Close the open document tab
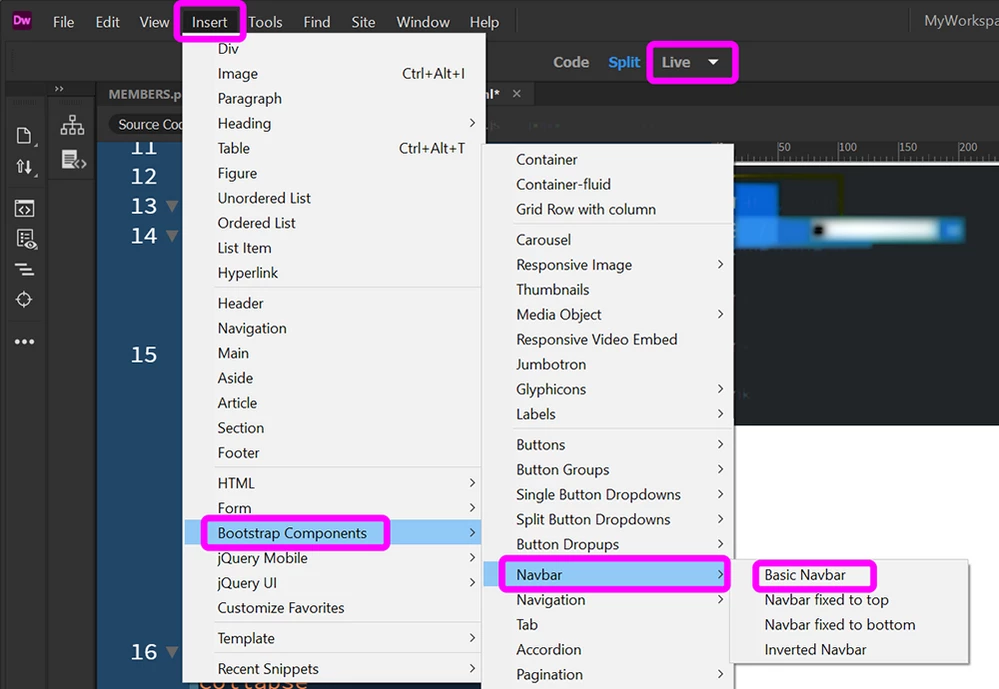This screenshot has height=689, width=999. (517, 94)
